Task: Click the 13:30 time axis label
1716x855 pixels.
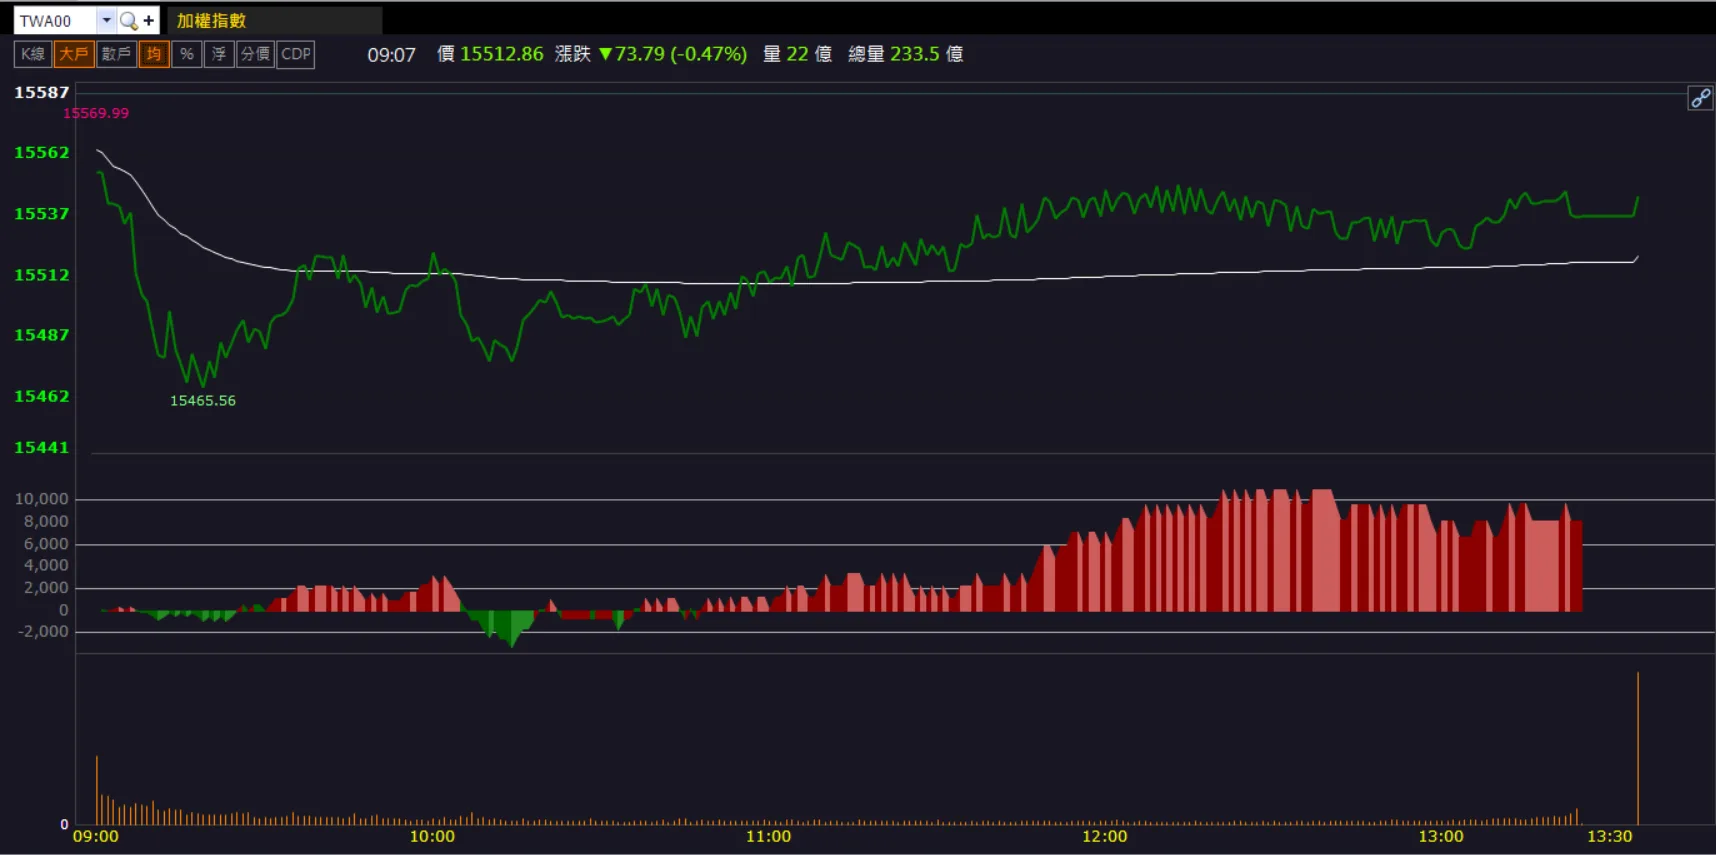Action: pyautogui.click(x=1610, y=836)
